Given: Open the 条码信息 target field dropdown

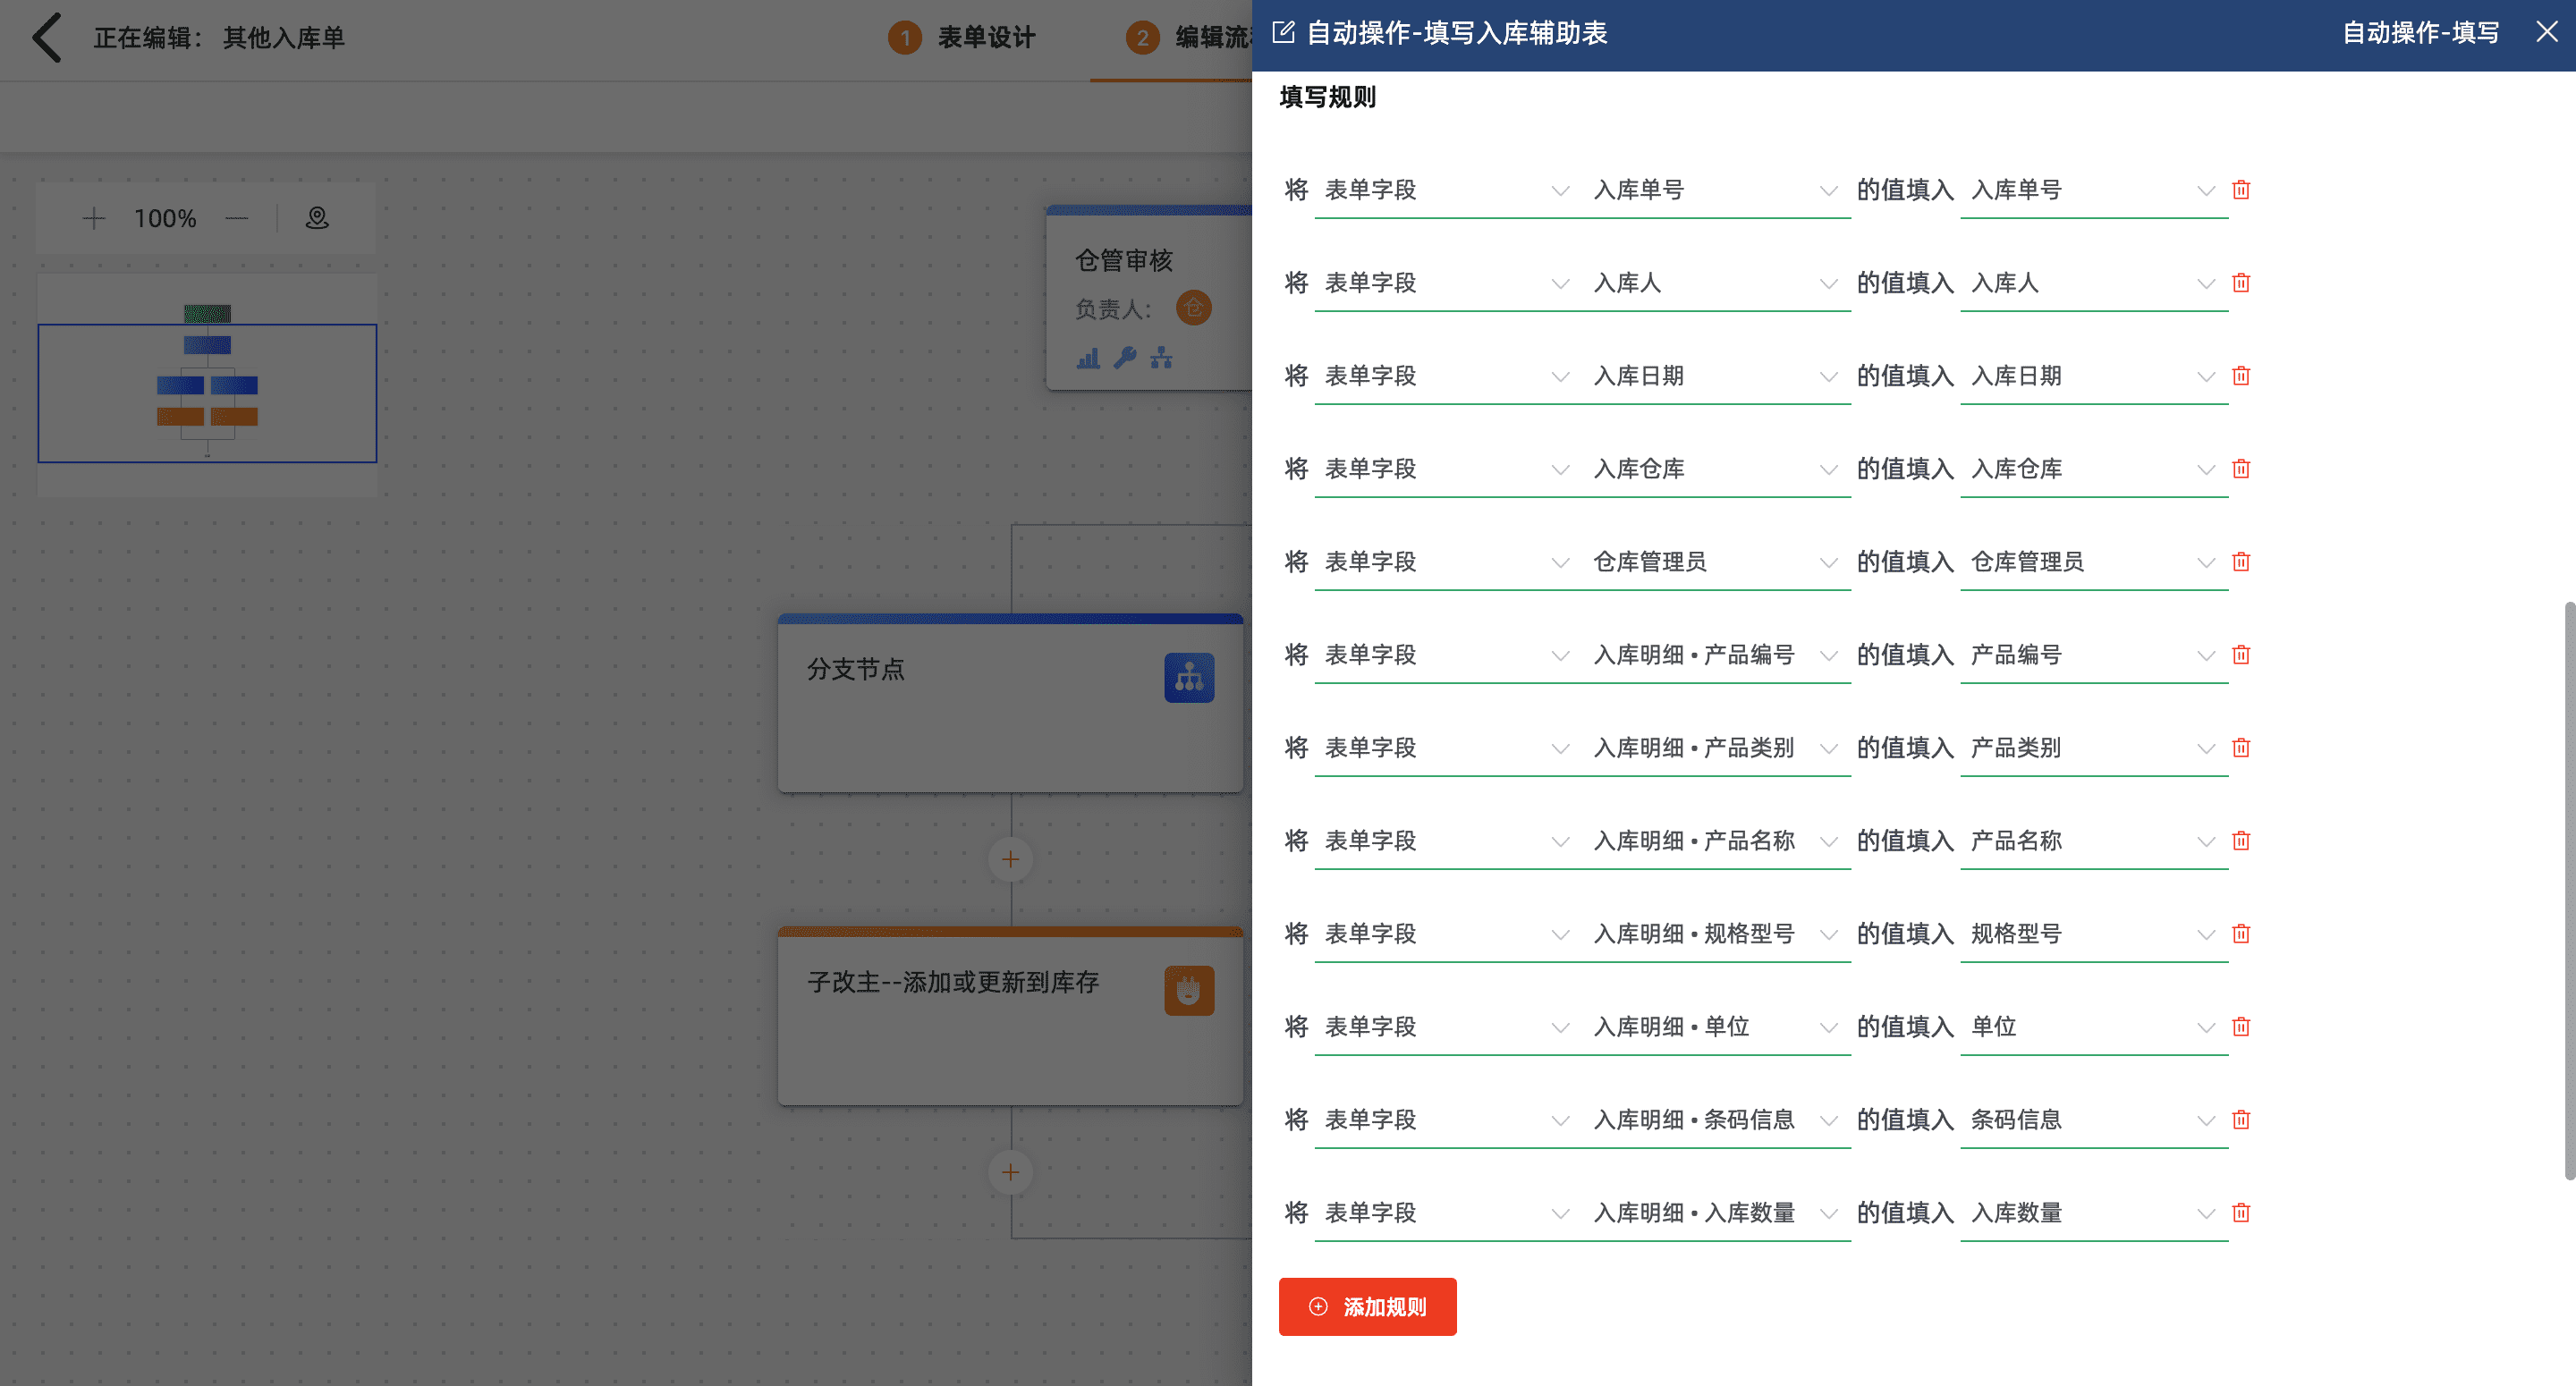Looking at the screenshot, I should click(x=2092, y=1120).
